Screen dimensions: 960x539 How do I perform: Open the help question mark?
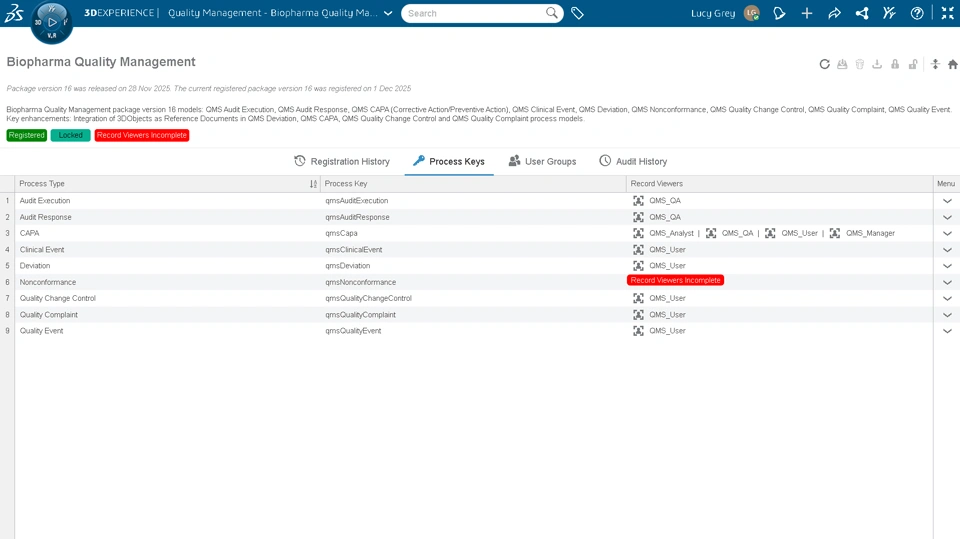click(x=917, y=13)
